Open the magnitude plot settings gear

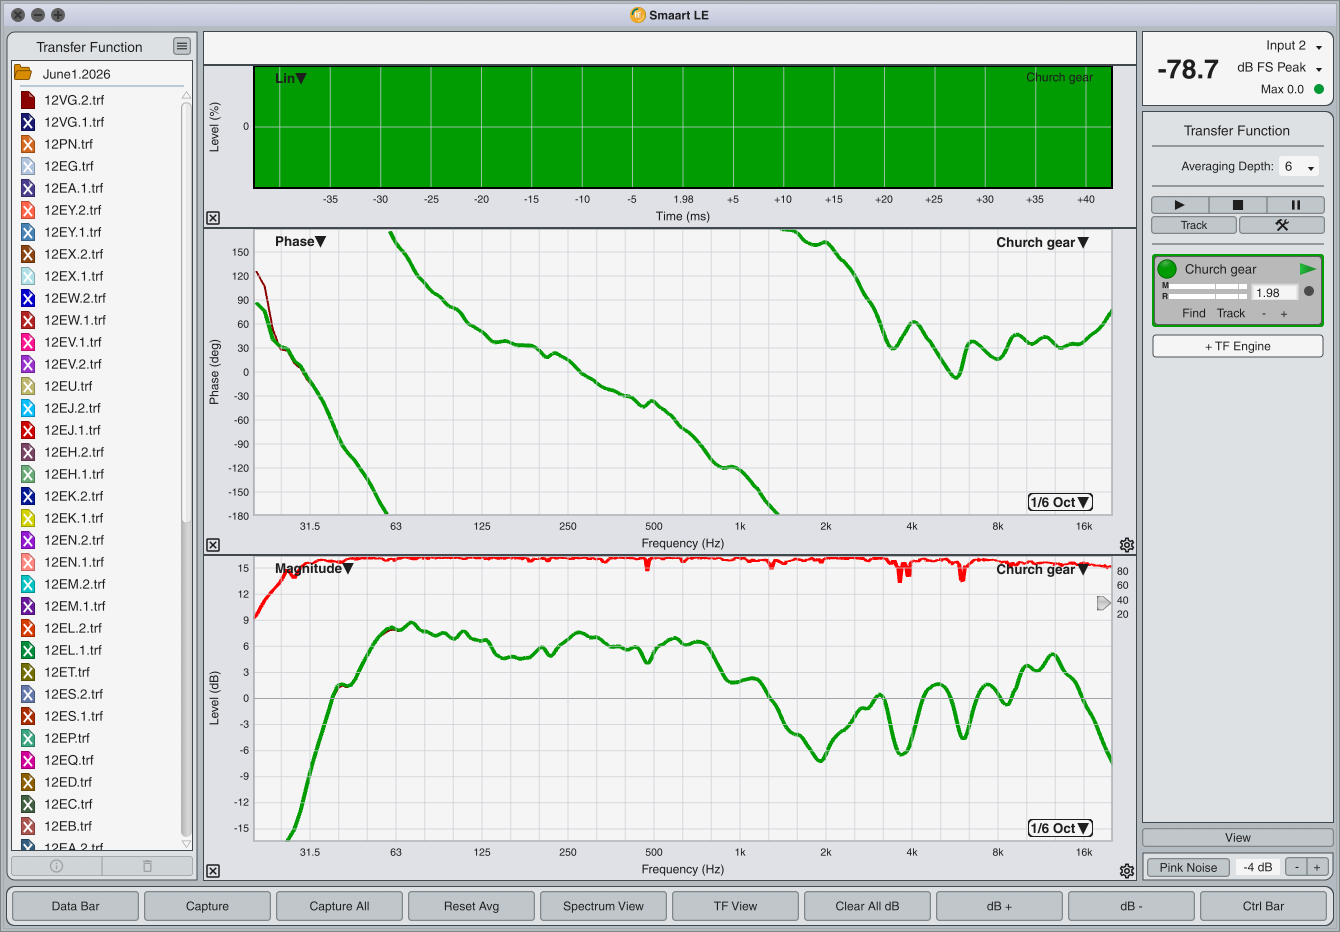(x=1127, y=871)
